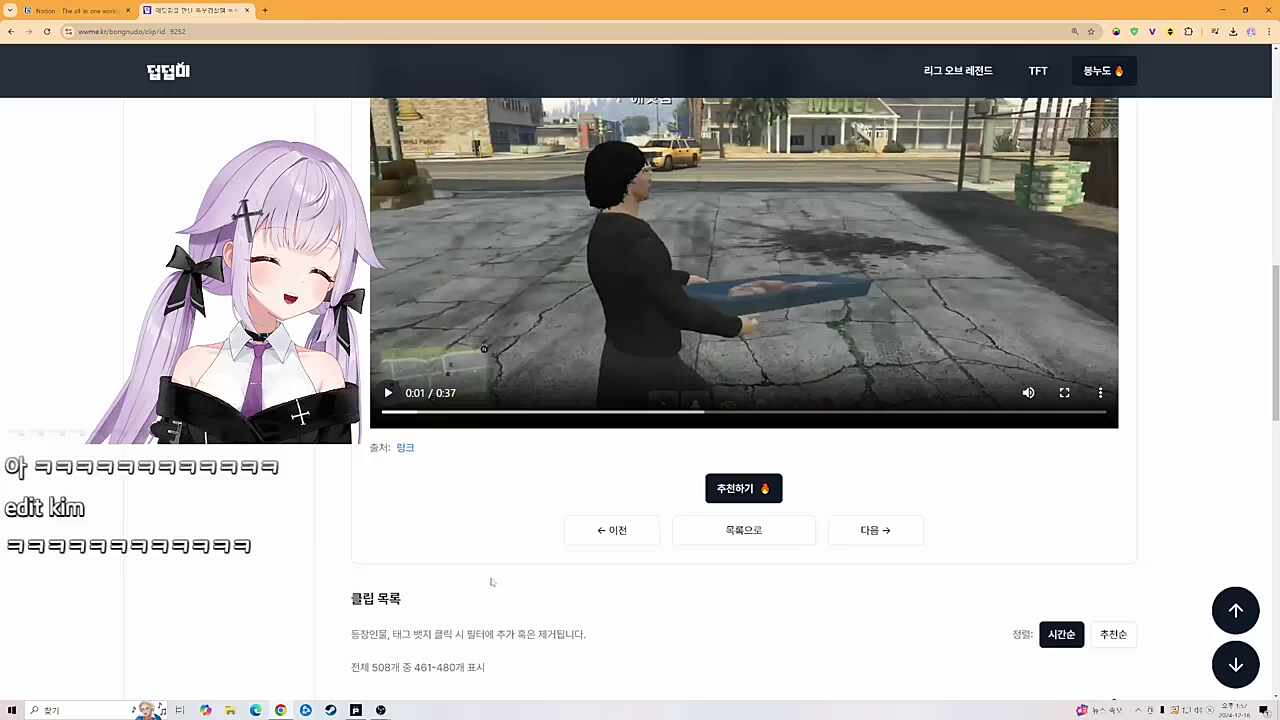Open the notification center icon

tap(1264, 710)
